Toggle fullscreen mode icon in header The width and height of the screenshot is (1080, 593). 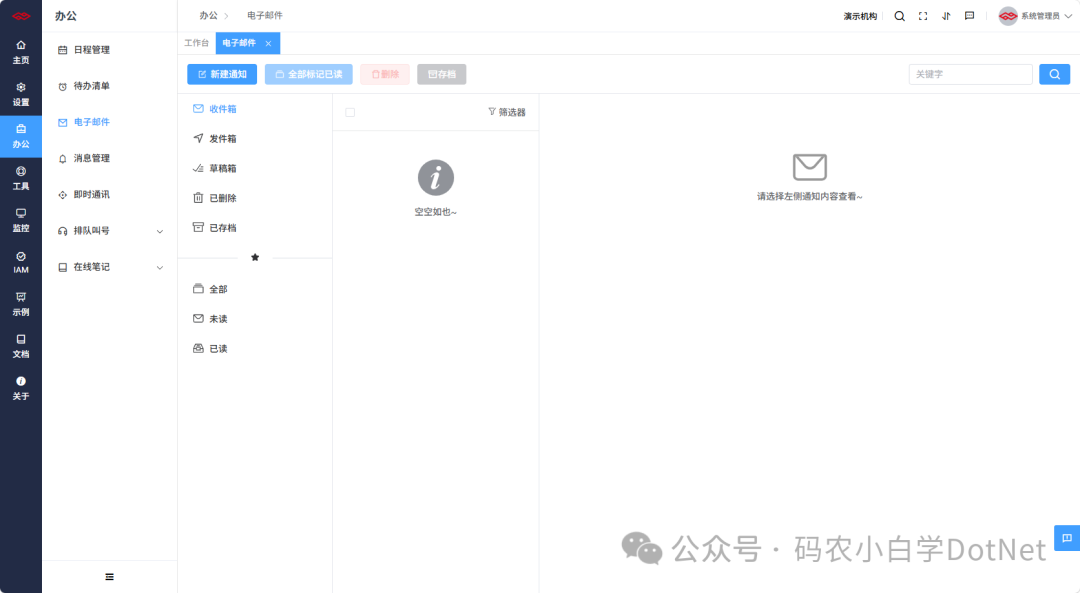click(923, 16)
